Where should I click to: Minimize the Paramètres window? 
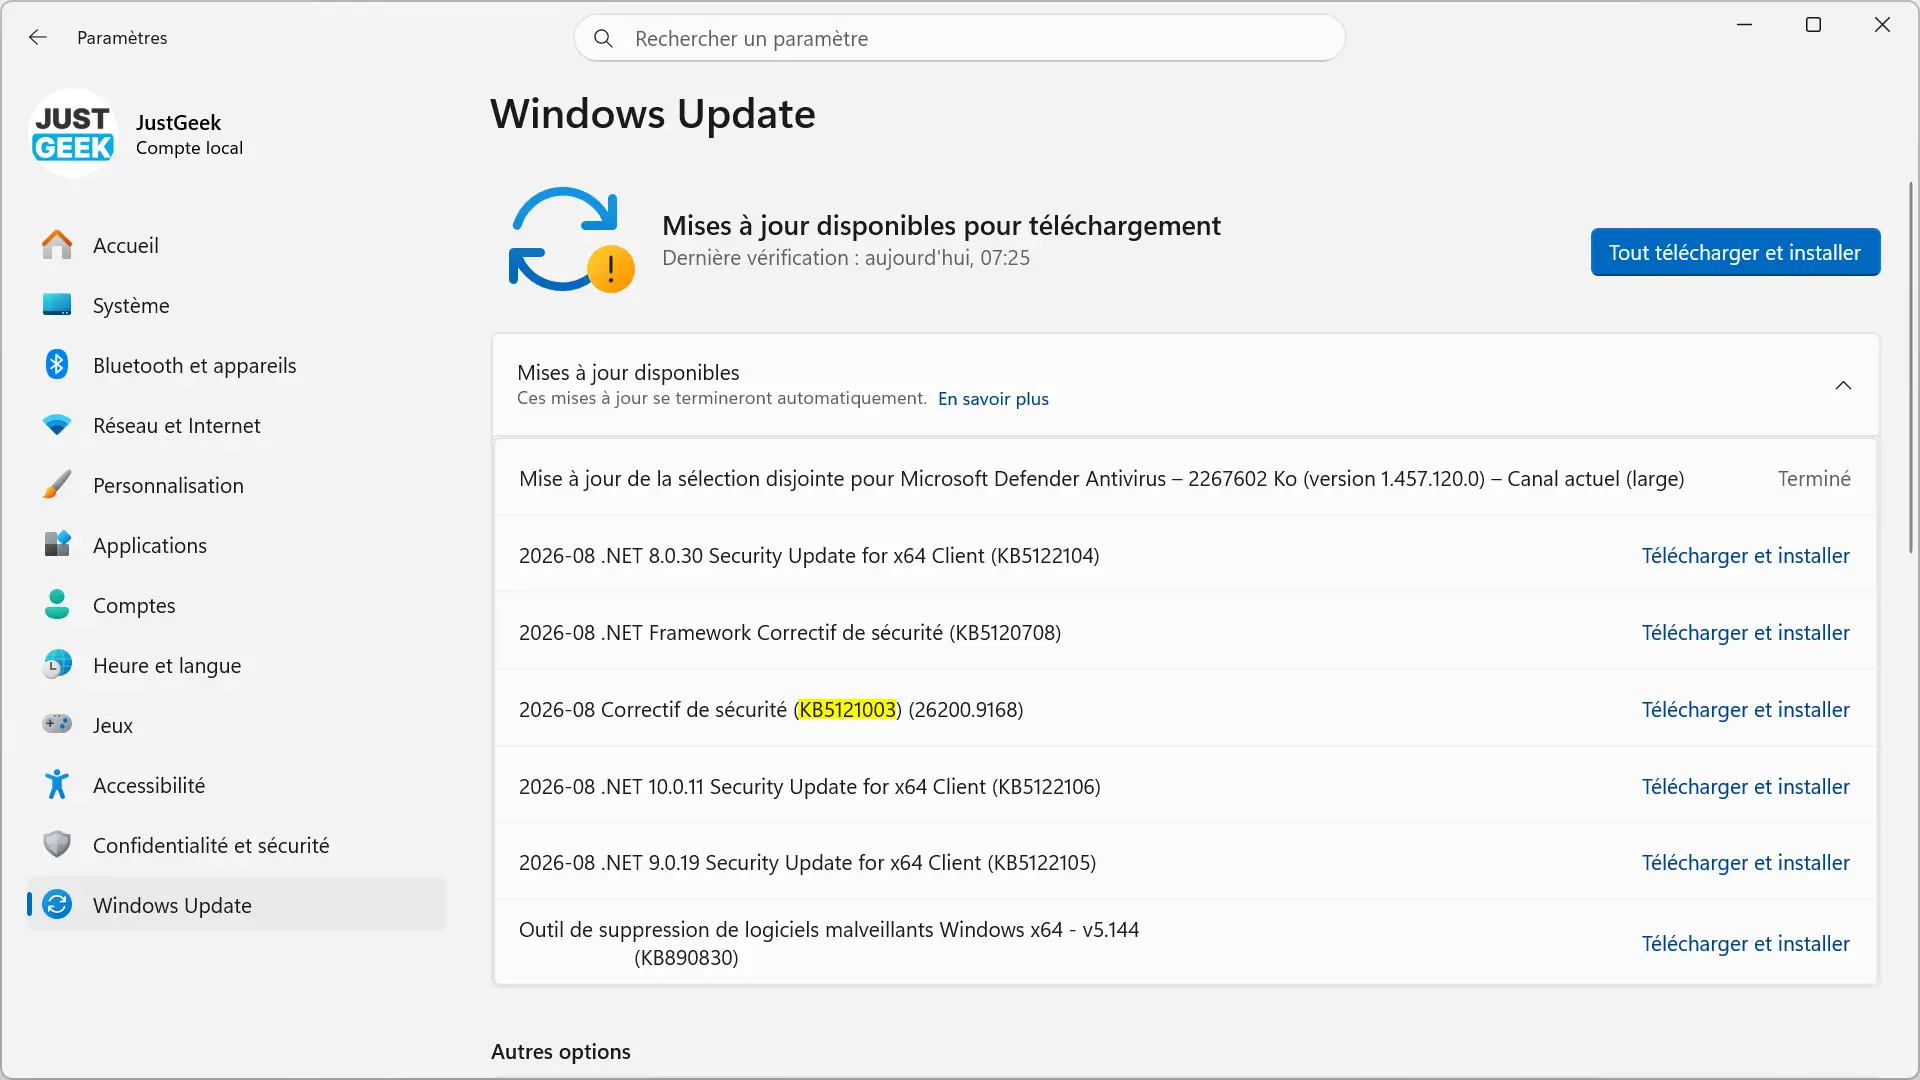coord(1745,25)
